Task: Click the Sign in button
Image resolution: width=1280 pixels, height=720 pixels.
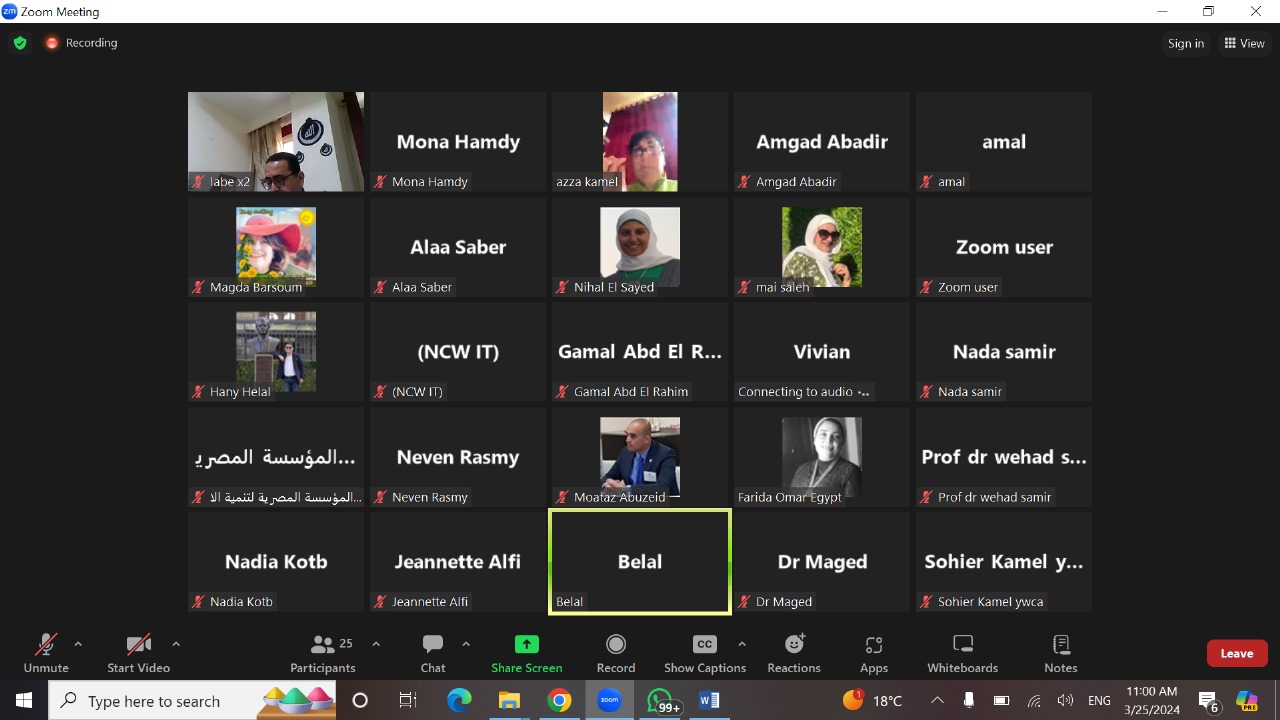Action: (x=1185, y=43)
